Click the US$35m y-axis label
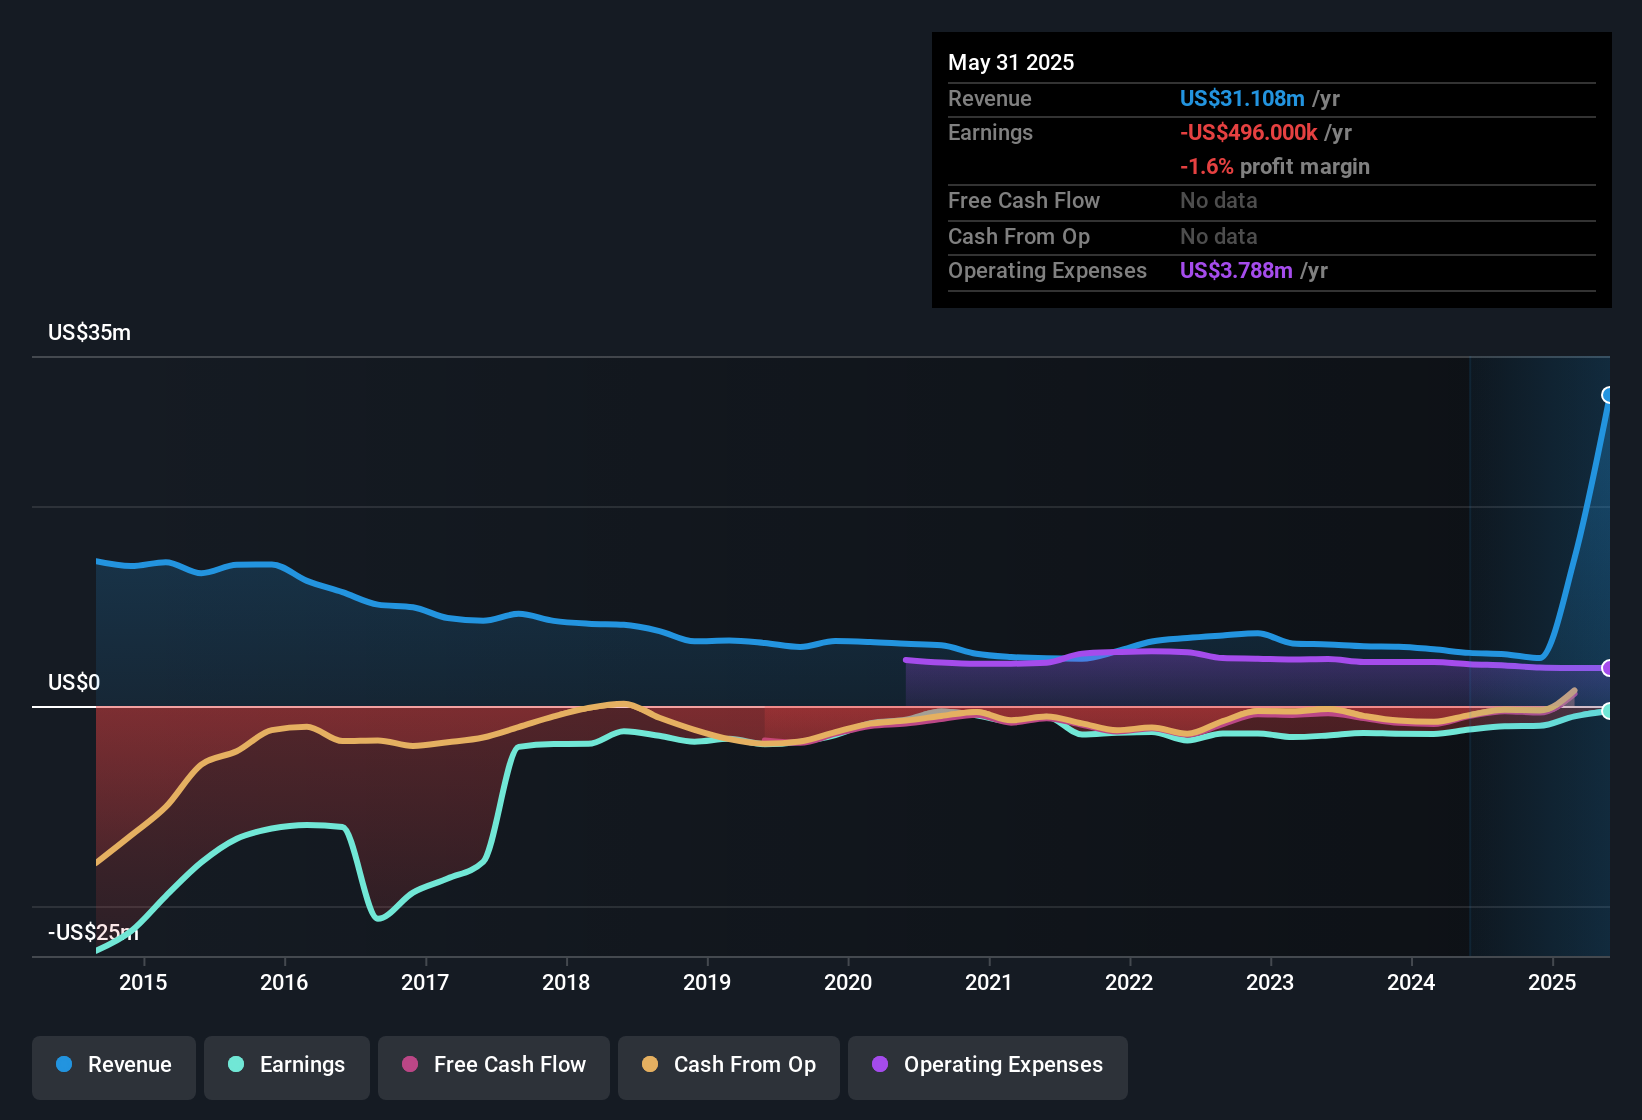Screen dimensions: 1642x1120 (x=89, y=332)
